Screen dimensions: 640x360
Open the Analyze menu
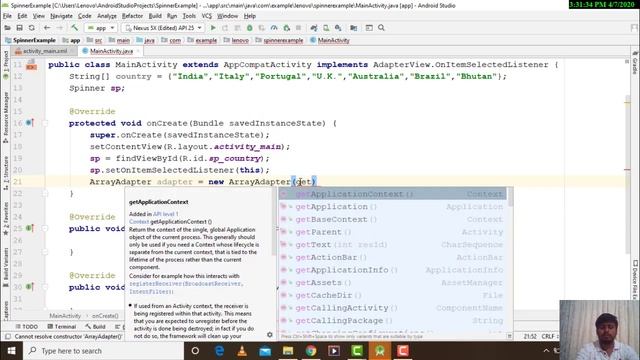pyautogui.click(x=107, y=16)
